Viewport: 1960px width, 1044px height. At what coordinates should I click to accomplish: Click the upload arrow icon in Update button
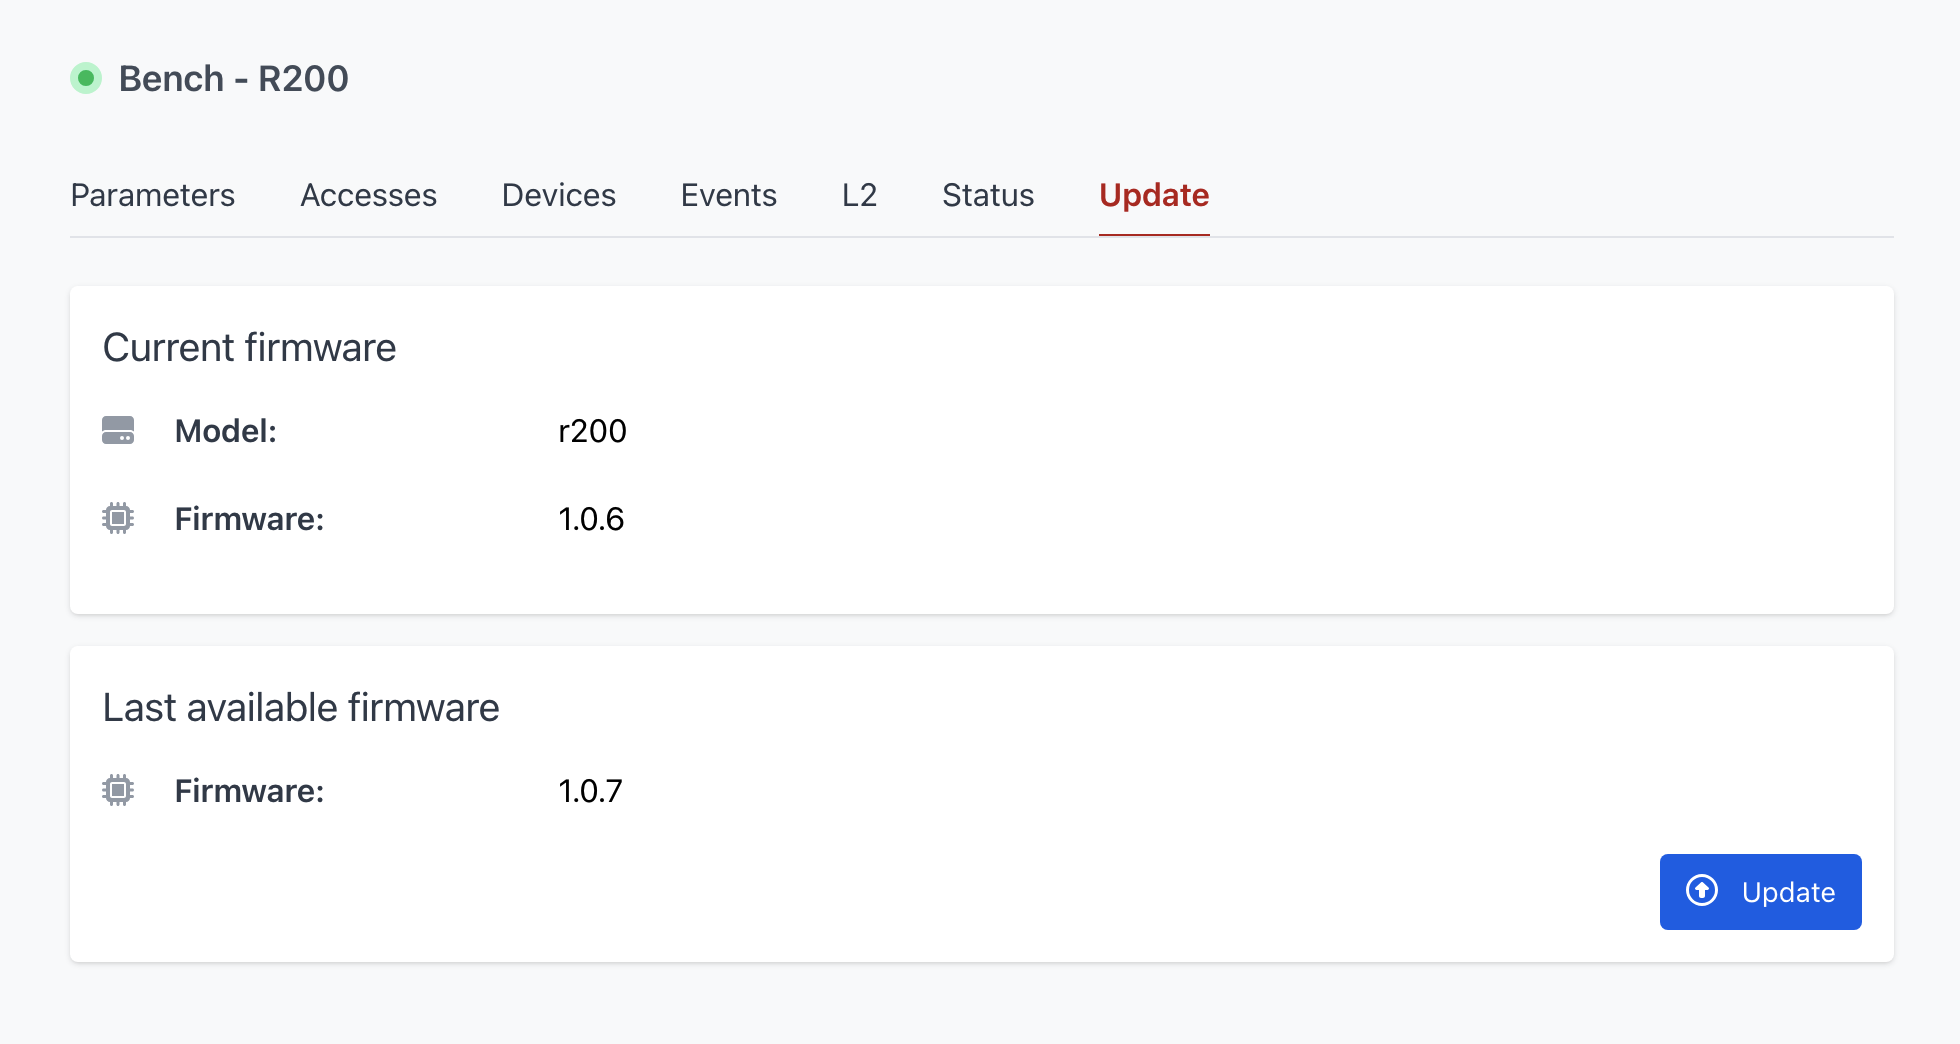click(1702, 890)
